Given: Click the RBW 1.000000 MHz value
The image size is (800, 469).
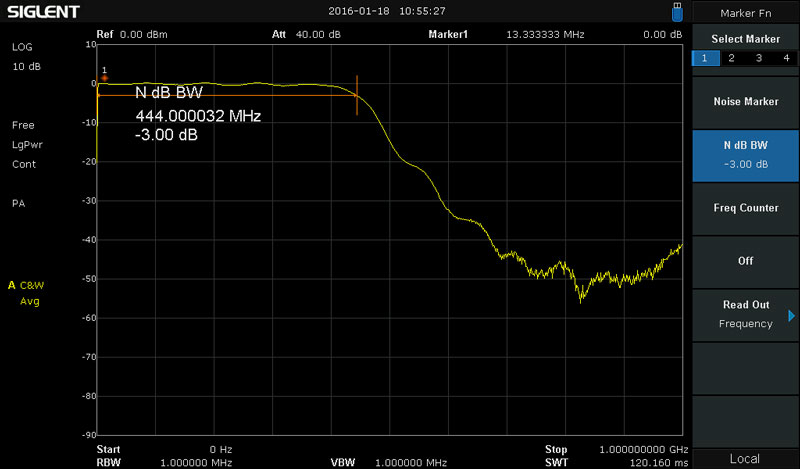Looking at the screenshot, I should 196,463.
